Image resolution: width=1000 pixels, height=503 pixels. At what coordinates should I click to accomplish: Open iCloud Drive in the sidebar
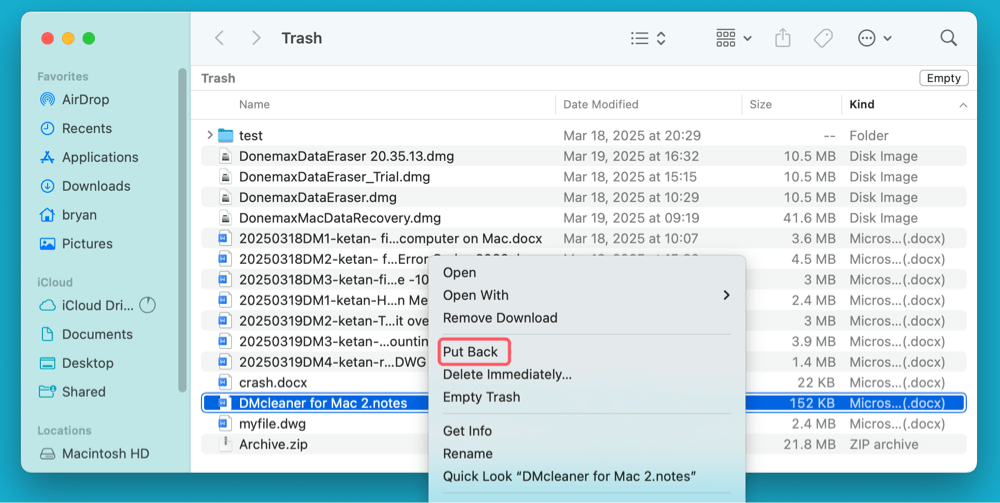pyautogui.click(x=86, y=305)
